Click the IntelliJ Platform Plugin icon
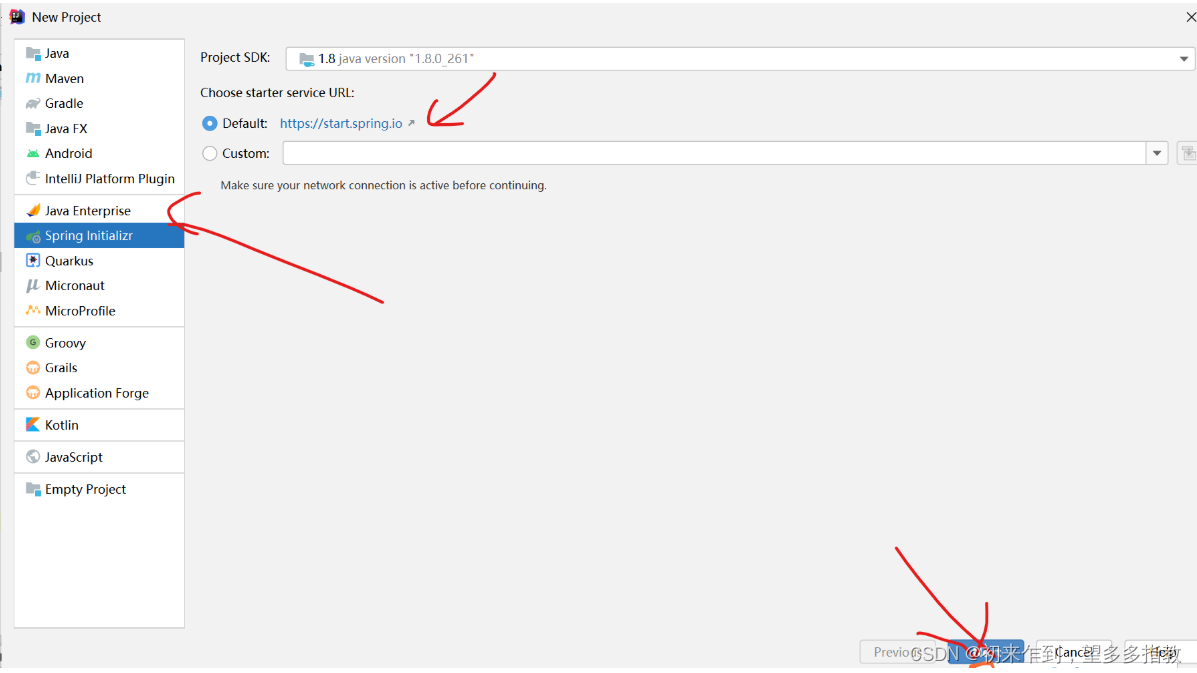 click(33, 179)
